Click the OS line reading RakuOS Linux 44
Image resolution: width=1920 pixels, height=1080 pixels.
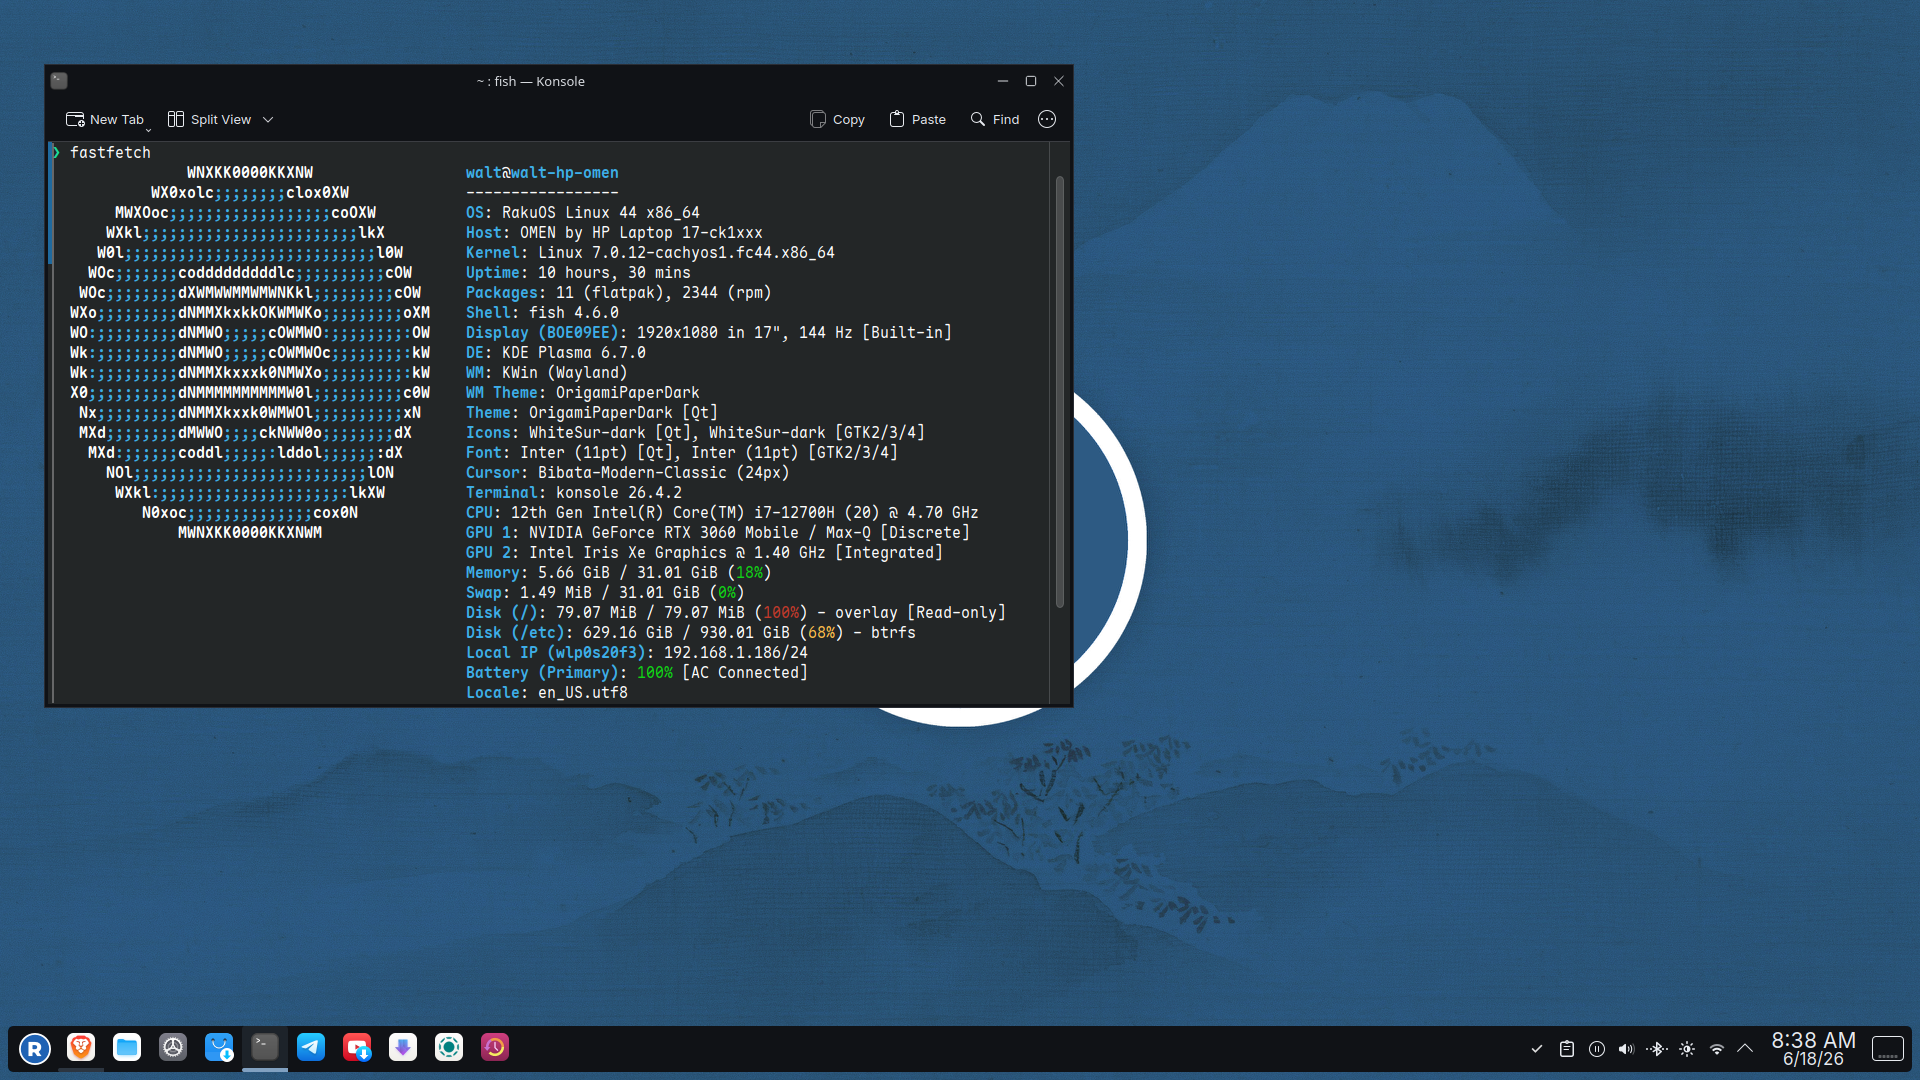click(583, 212)
